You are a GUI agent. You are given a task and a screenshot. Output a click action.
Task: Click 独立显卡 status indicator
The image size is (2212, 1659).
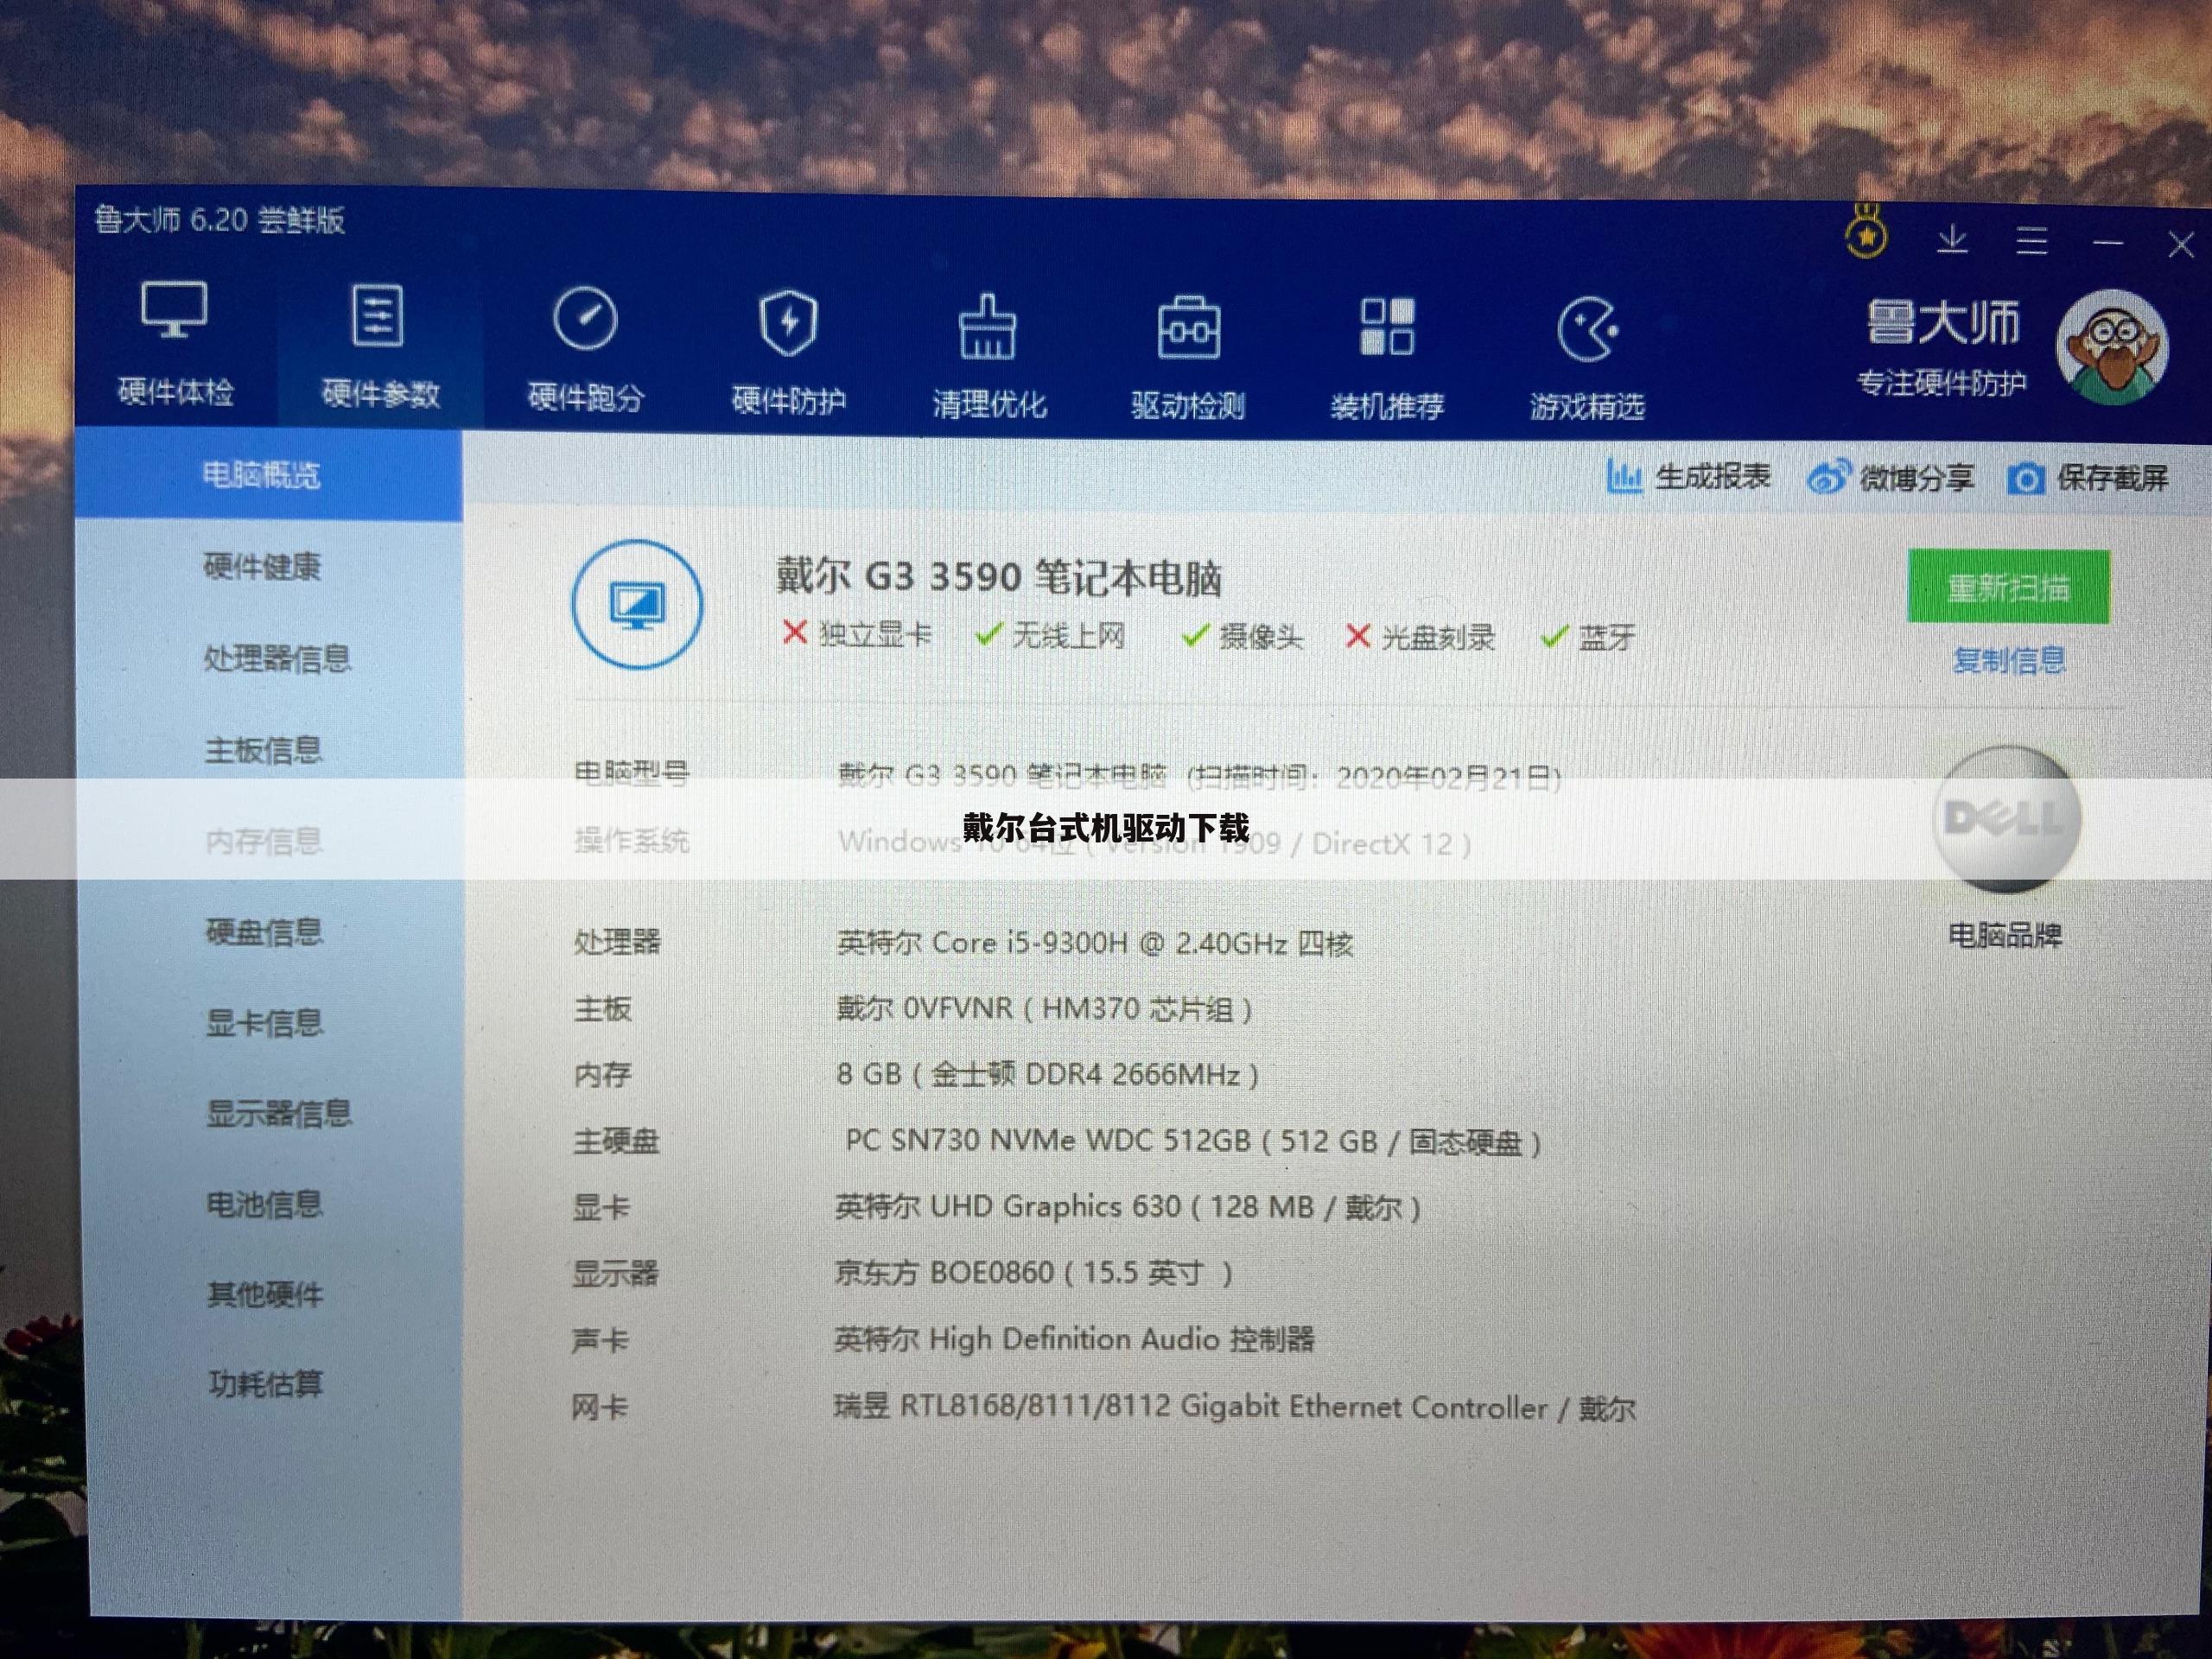[856, 634]
